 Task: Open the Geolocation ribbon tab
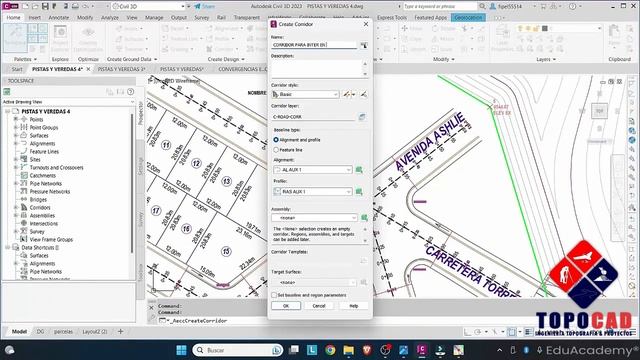click(x=468, y=18)
